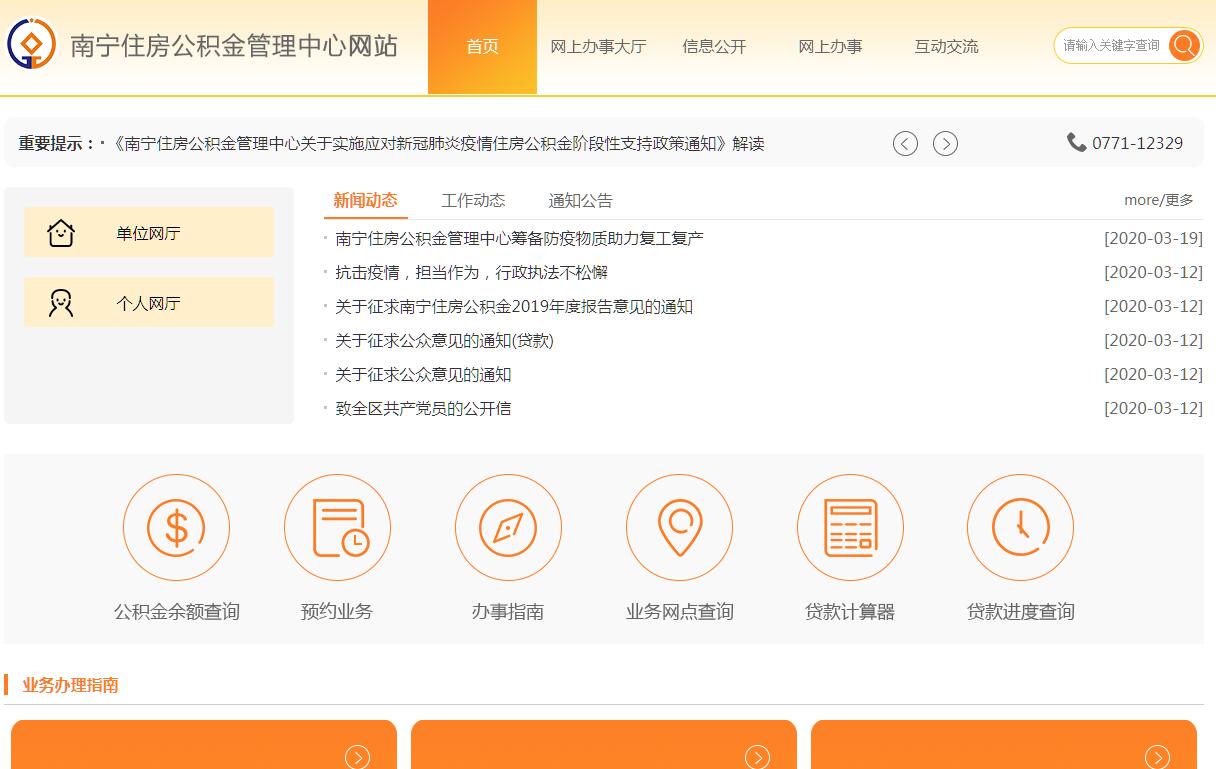Enter the 个人网厅 portal button

pyautogui.click(x=149, y=303)
